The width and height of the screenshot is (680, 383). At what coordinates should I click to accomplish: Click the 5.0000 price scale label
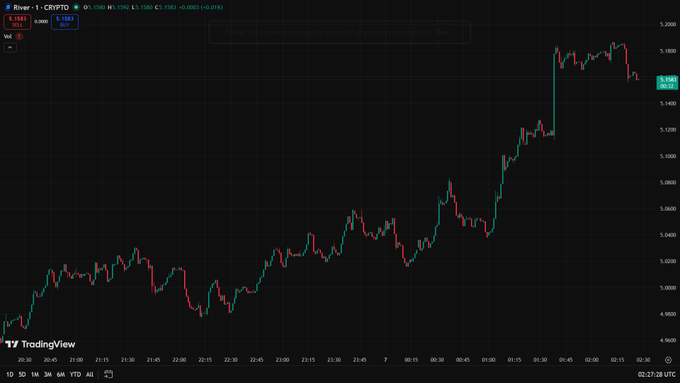(x=667, y=288)
